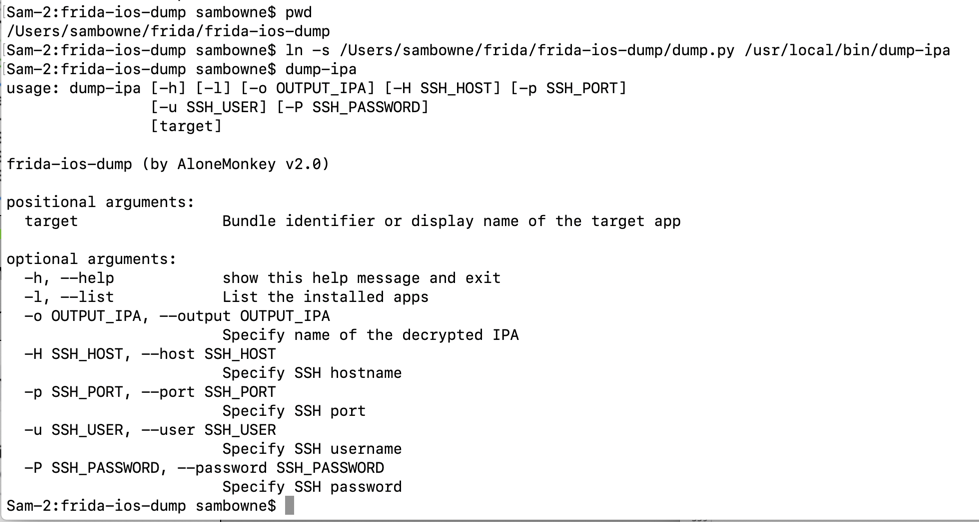Click 'Specify name of the decrypted IPA' text
This screenshot has width=979, height=522.
coord(370,335)
